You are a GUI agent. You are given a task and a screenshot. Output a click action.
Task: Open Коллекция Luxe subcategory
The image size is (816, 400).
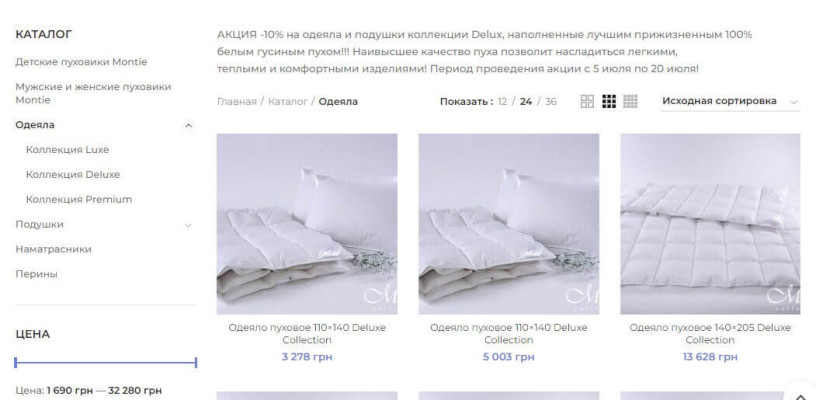pos(68,150)
